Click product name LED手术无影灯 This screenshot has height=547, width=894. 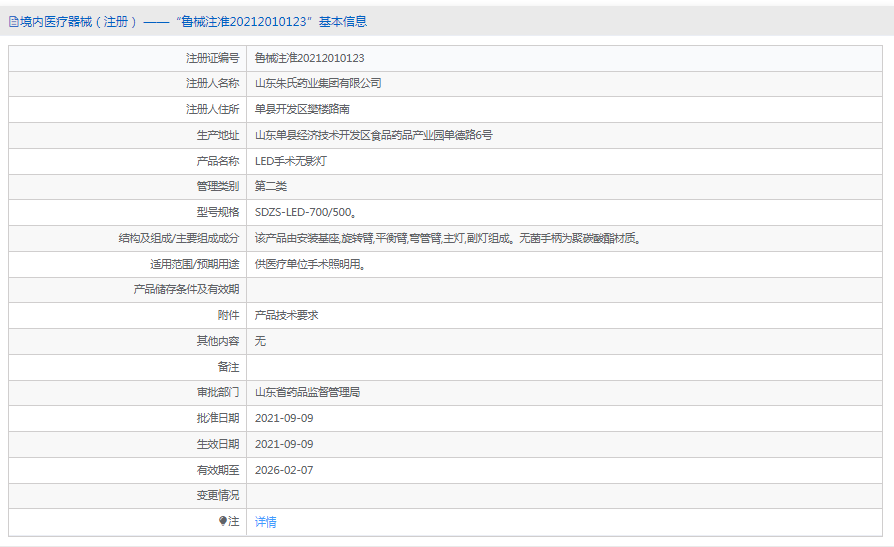point(291,161)
